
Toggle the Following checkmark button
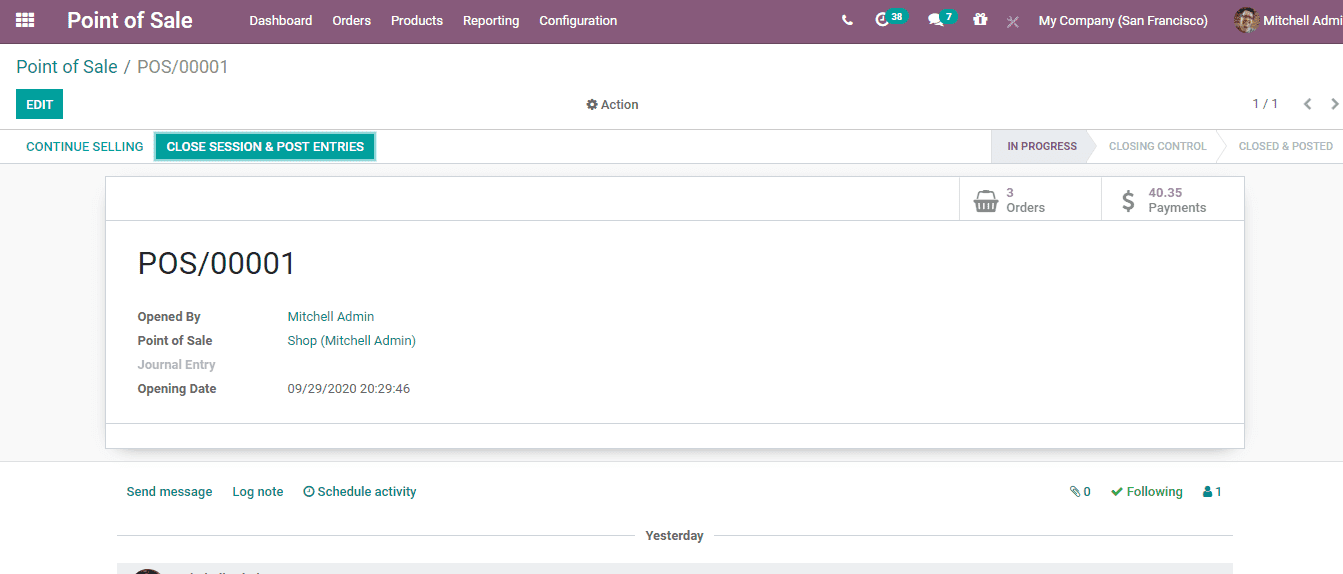tap(1146, 492)
